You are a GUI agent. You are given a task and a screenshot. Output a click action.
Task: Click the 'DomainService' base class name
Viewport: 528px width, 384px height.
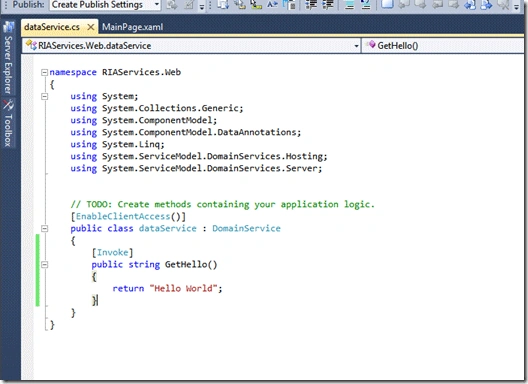click(246, 228)
